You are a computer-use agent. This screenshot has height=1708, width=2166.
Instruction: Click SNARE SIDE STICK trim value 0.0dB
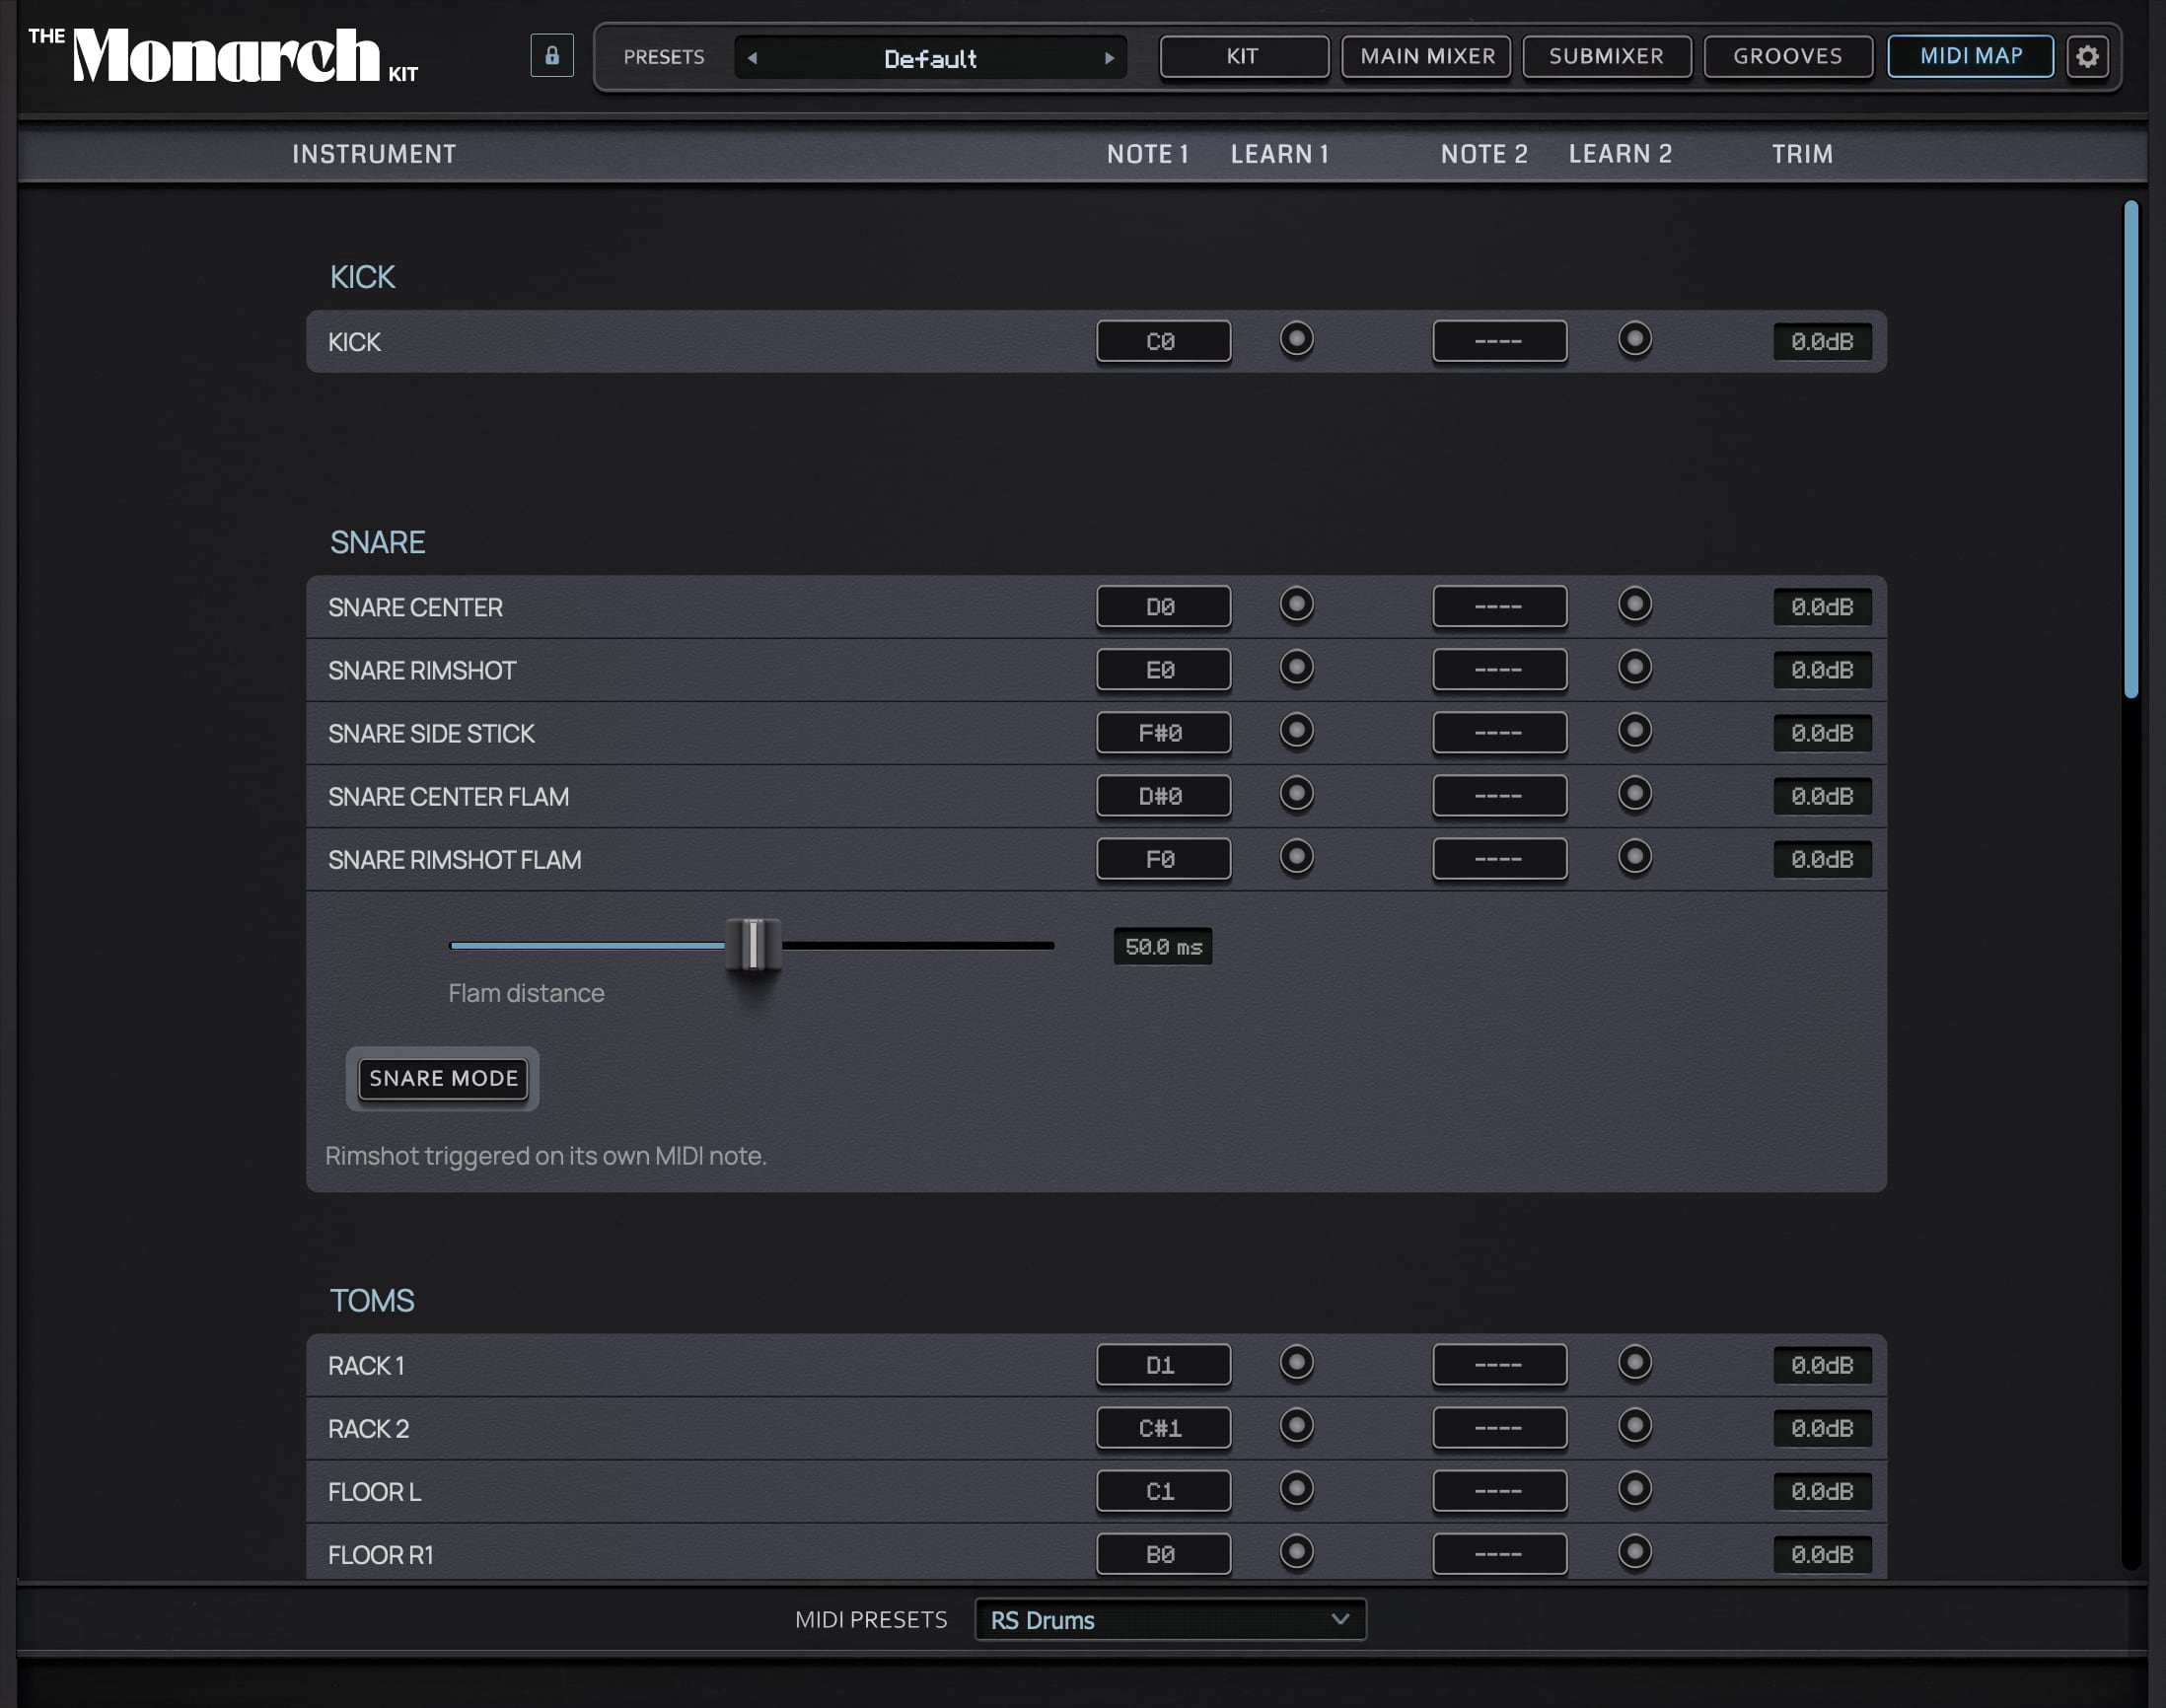tap(1822, 732)
